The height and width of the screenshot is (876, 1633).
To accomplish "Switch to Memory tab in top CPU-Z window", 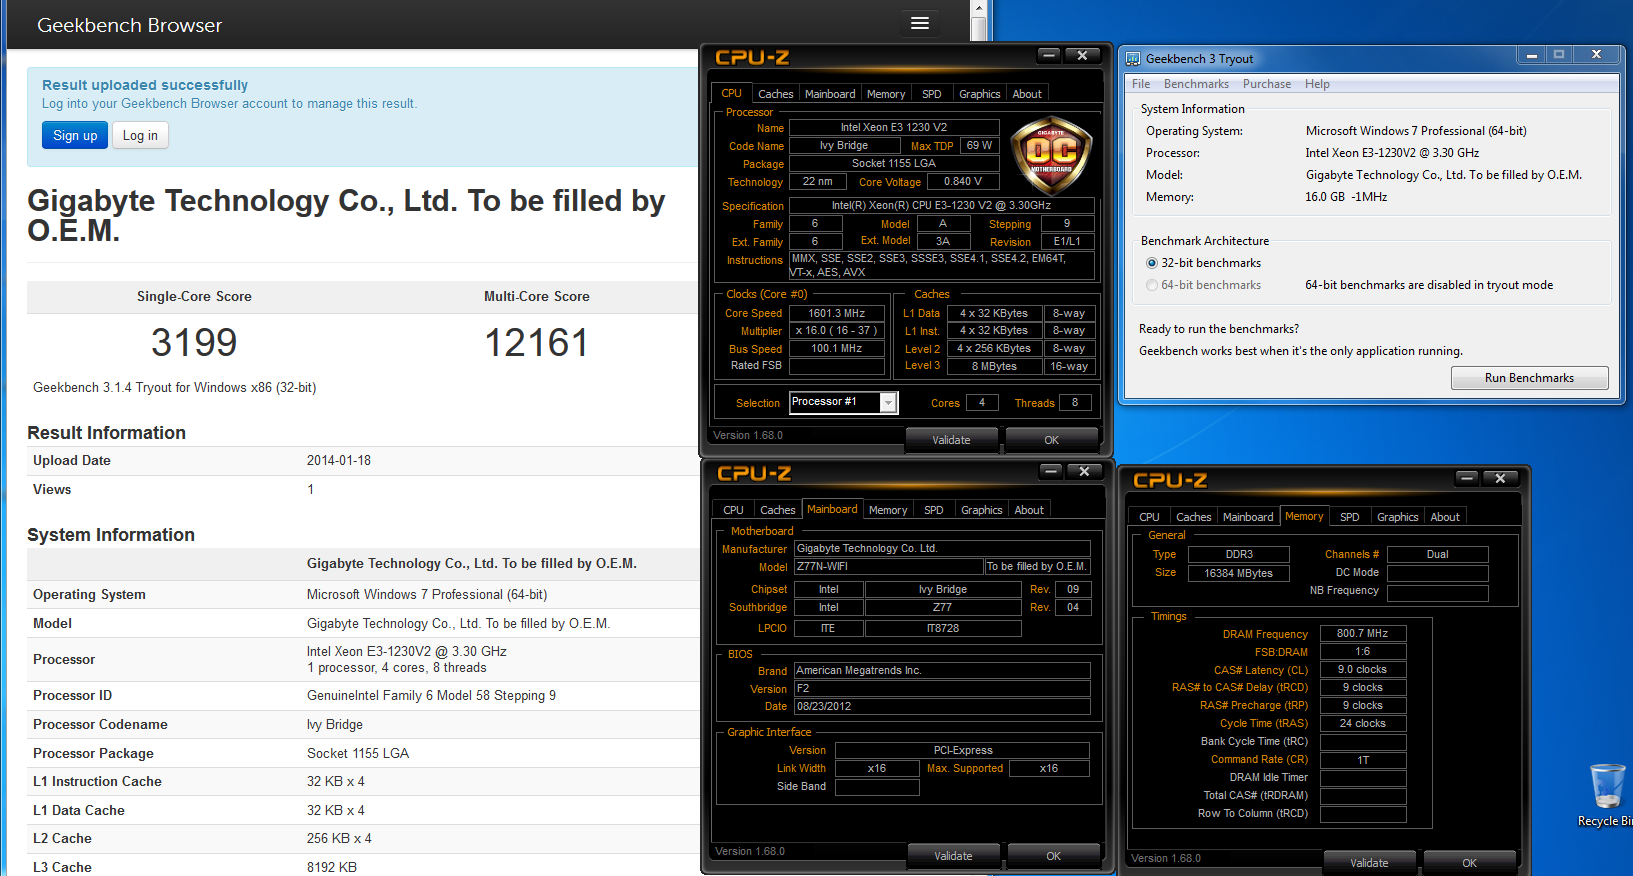I will coord(886,94).
